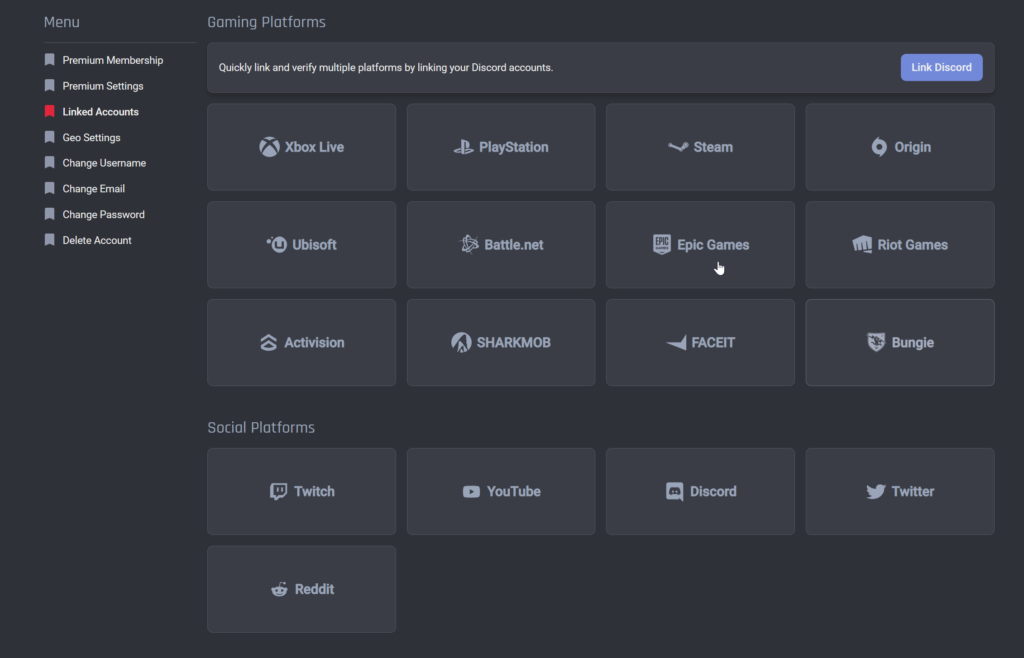Link a Riot Games account
This screenshot has width=1024, height=658.
900,245
